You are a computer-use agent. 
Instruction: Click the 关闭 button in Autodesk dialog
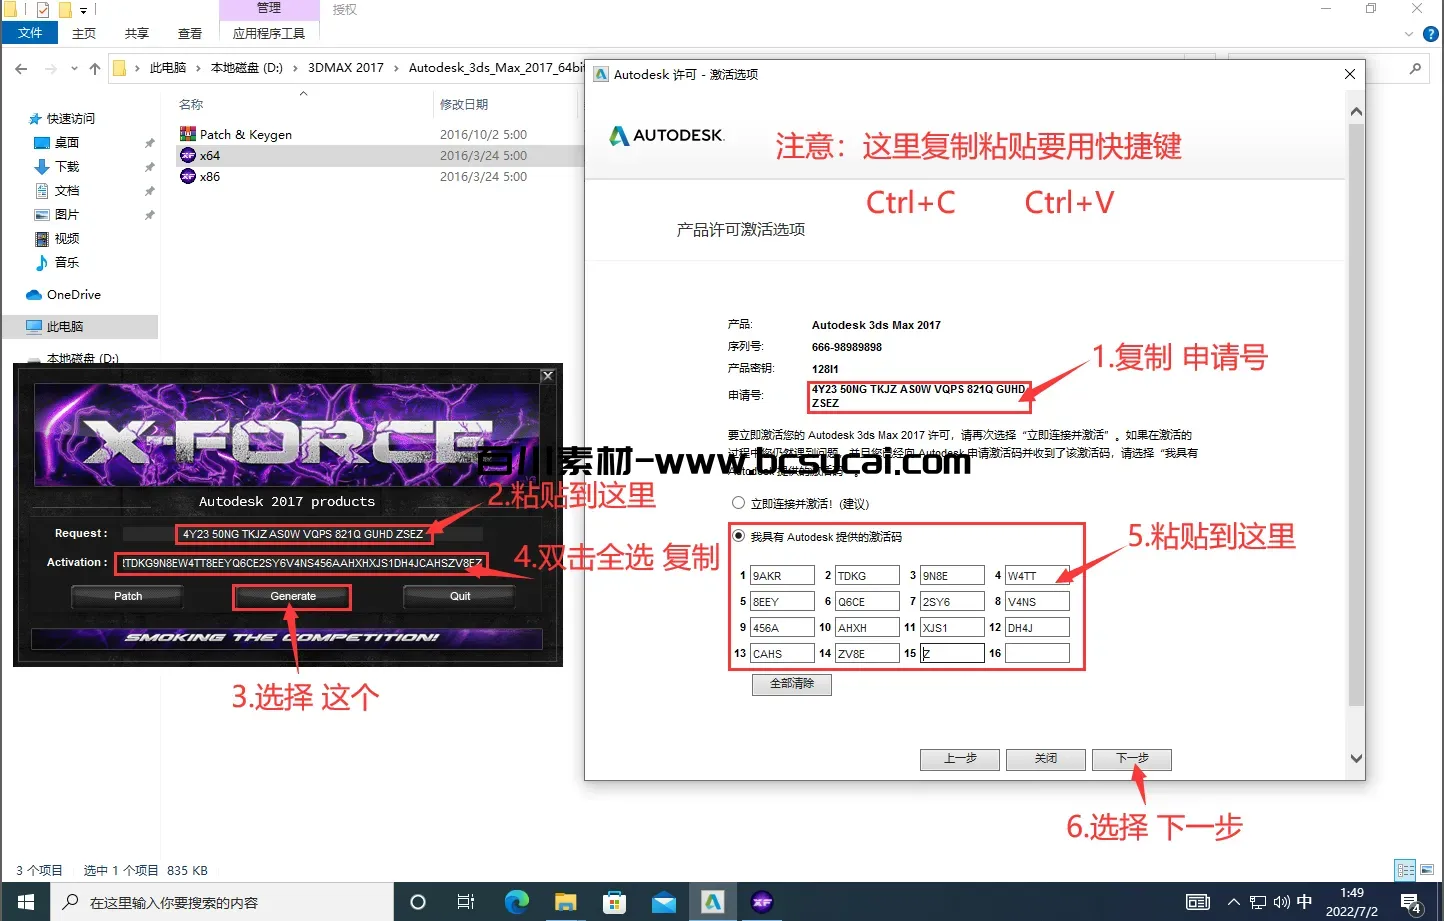click(x=1046, y=759)
